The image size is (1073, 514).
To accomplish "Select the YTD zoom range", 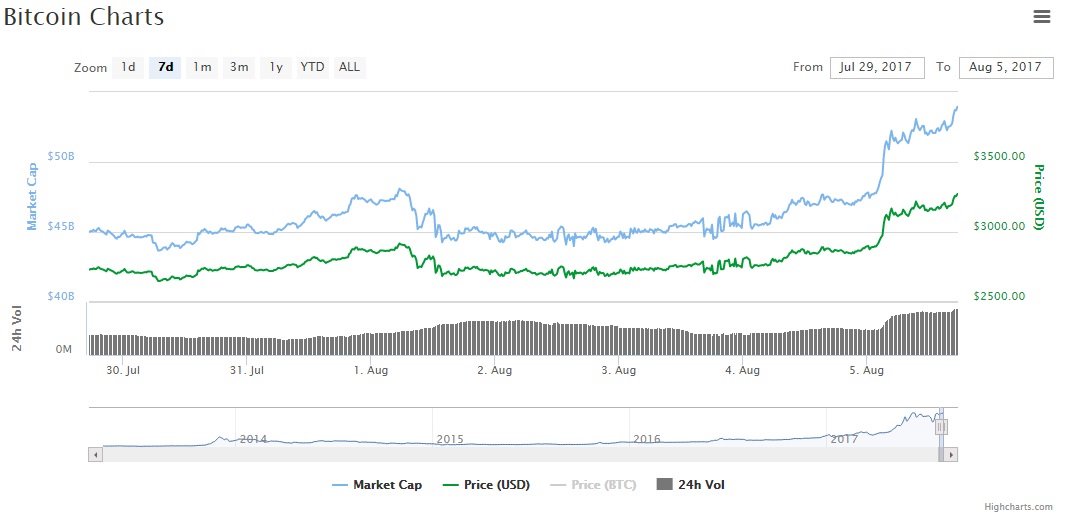I will tap(313, 67).
